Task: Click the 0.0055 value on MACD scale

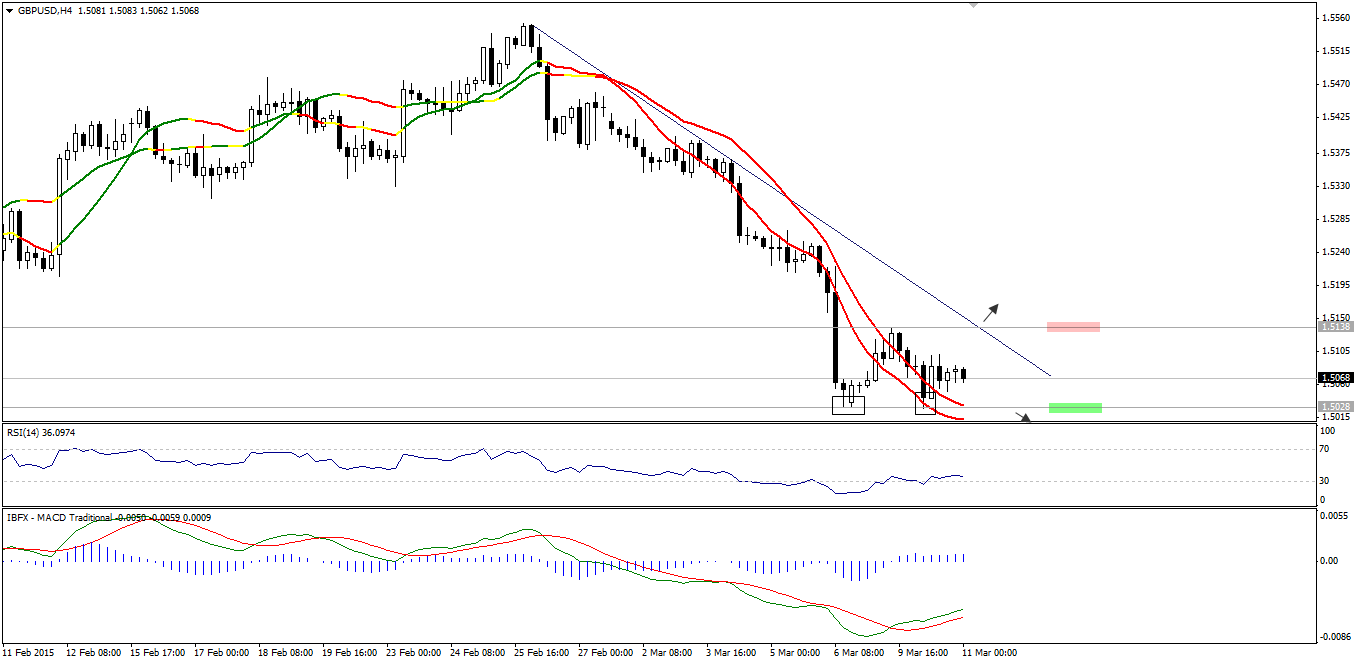Action: (1333, 514)
